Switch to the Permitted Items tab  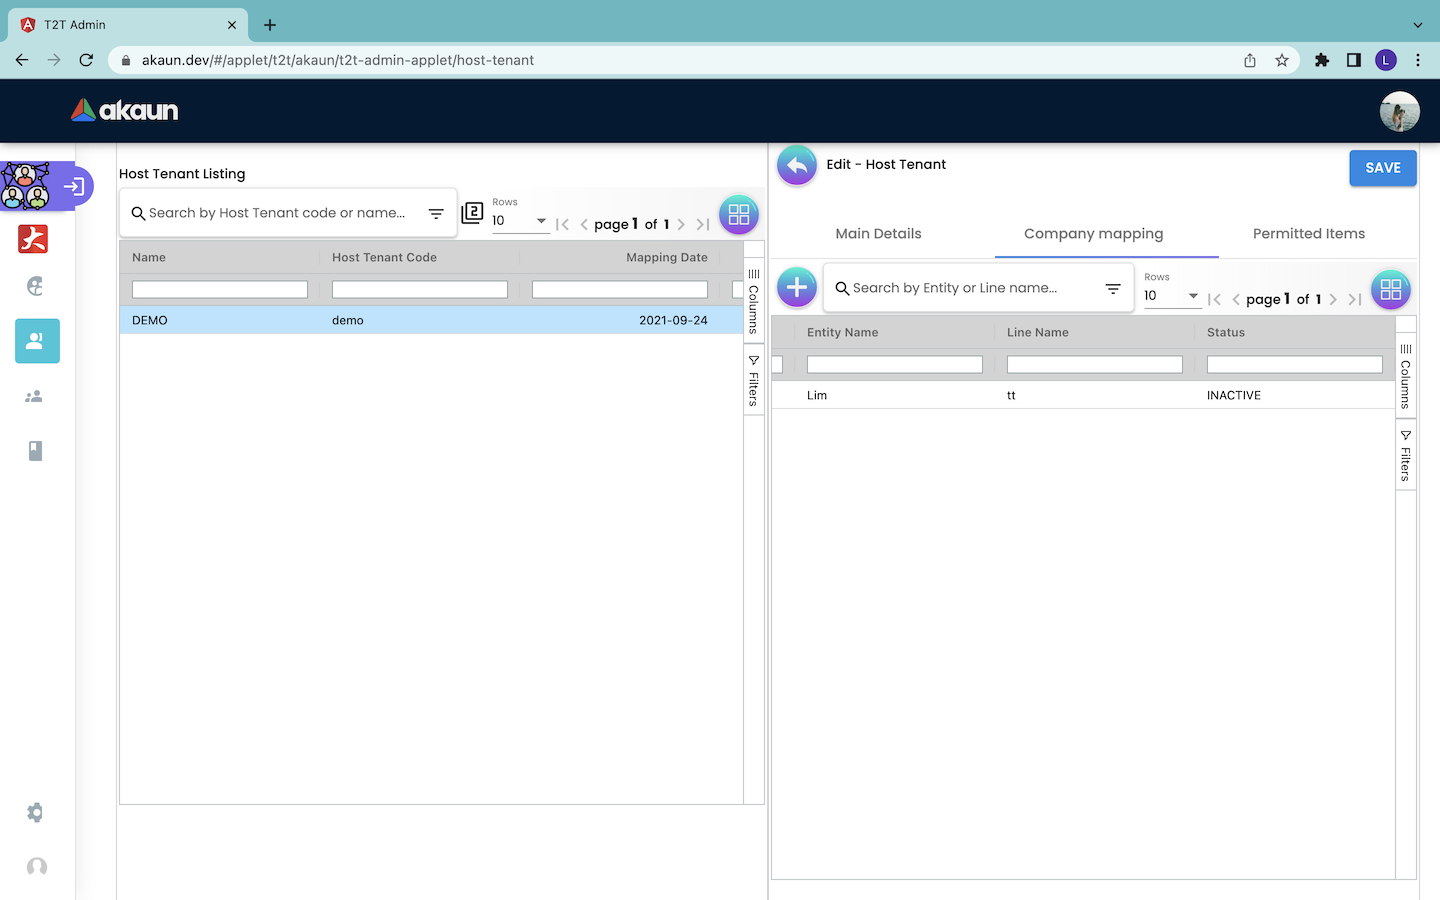1308,234
